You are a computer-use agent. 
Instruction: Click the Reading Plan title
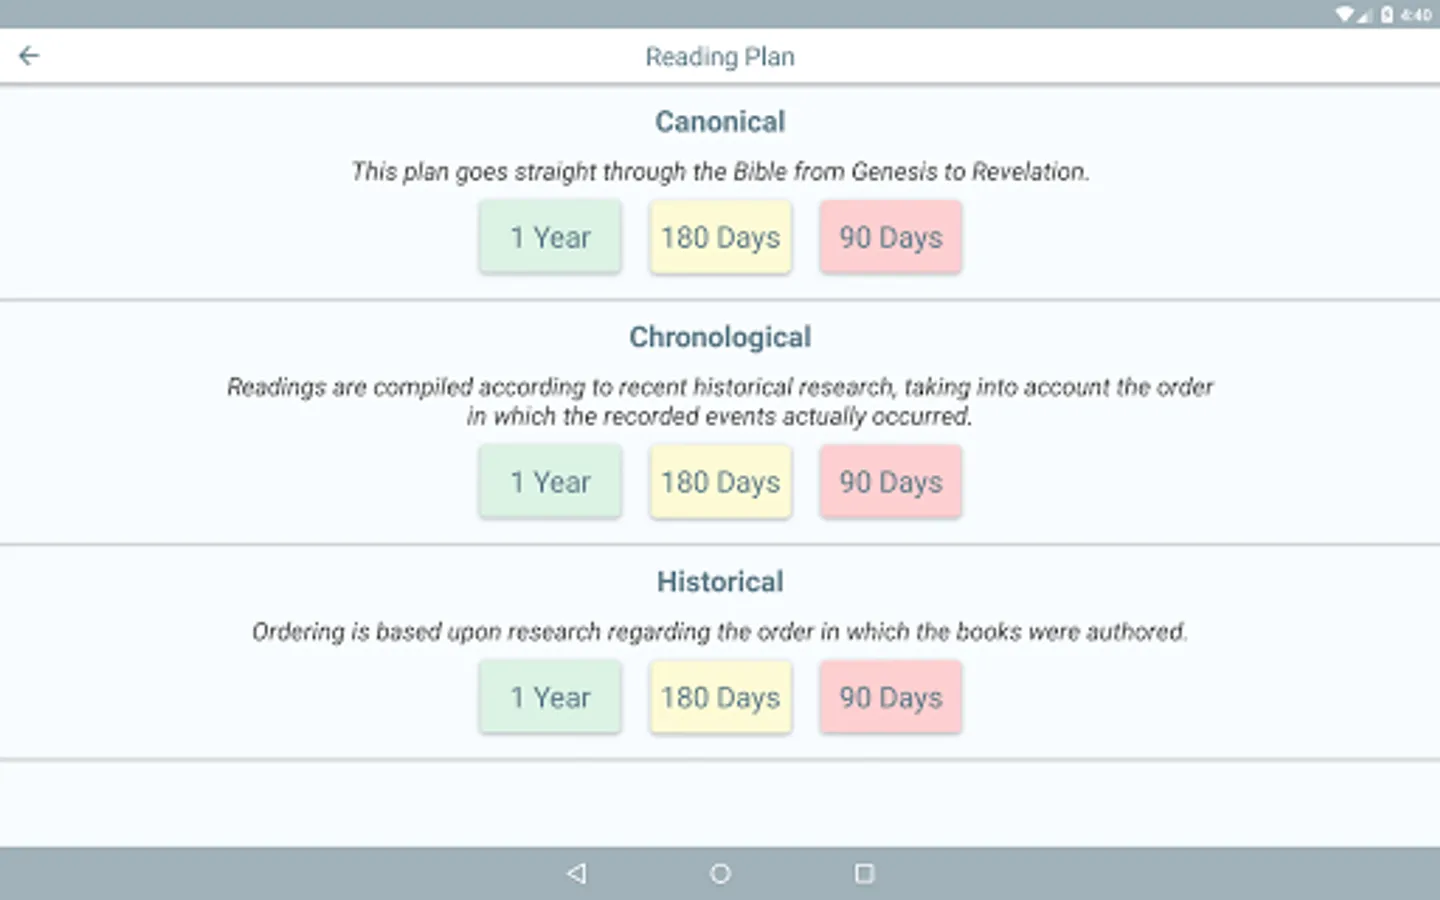pos(720,57)
